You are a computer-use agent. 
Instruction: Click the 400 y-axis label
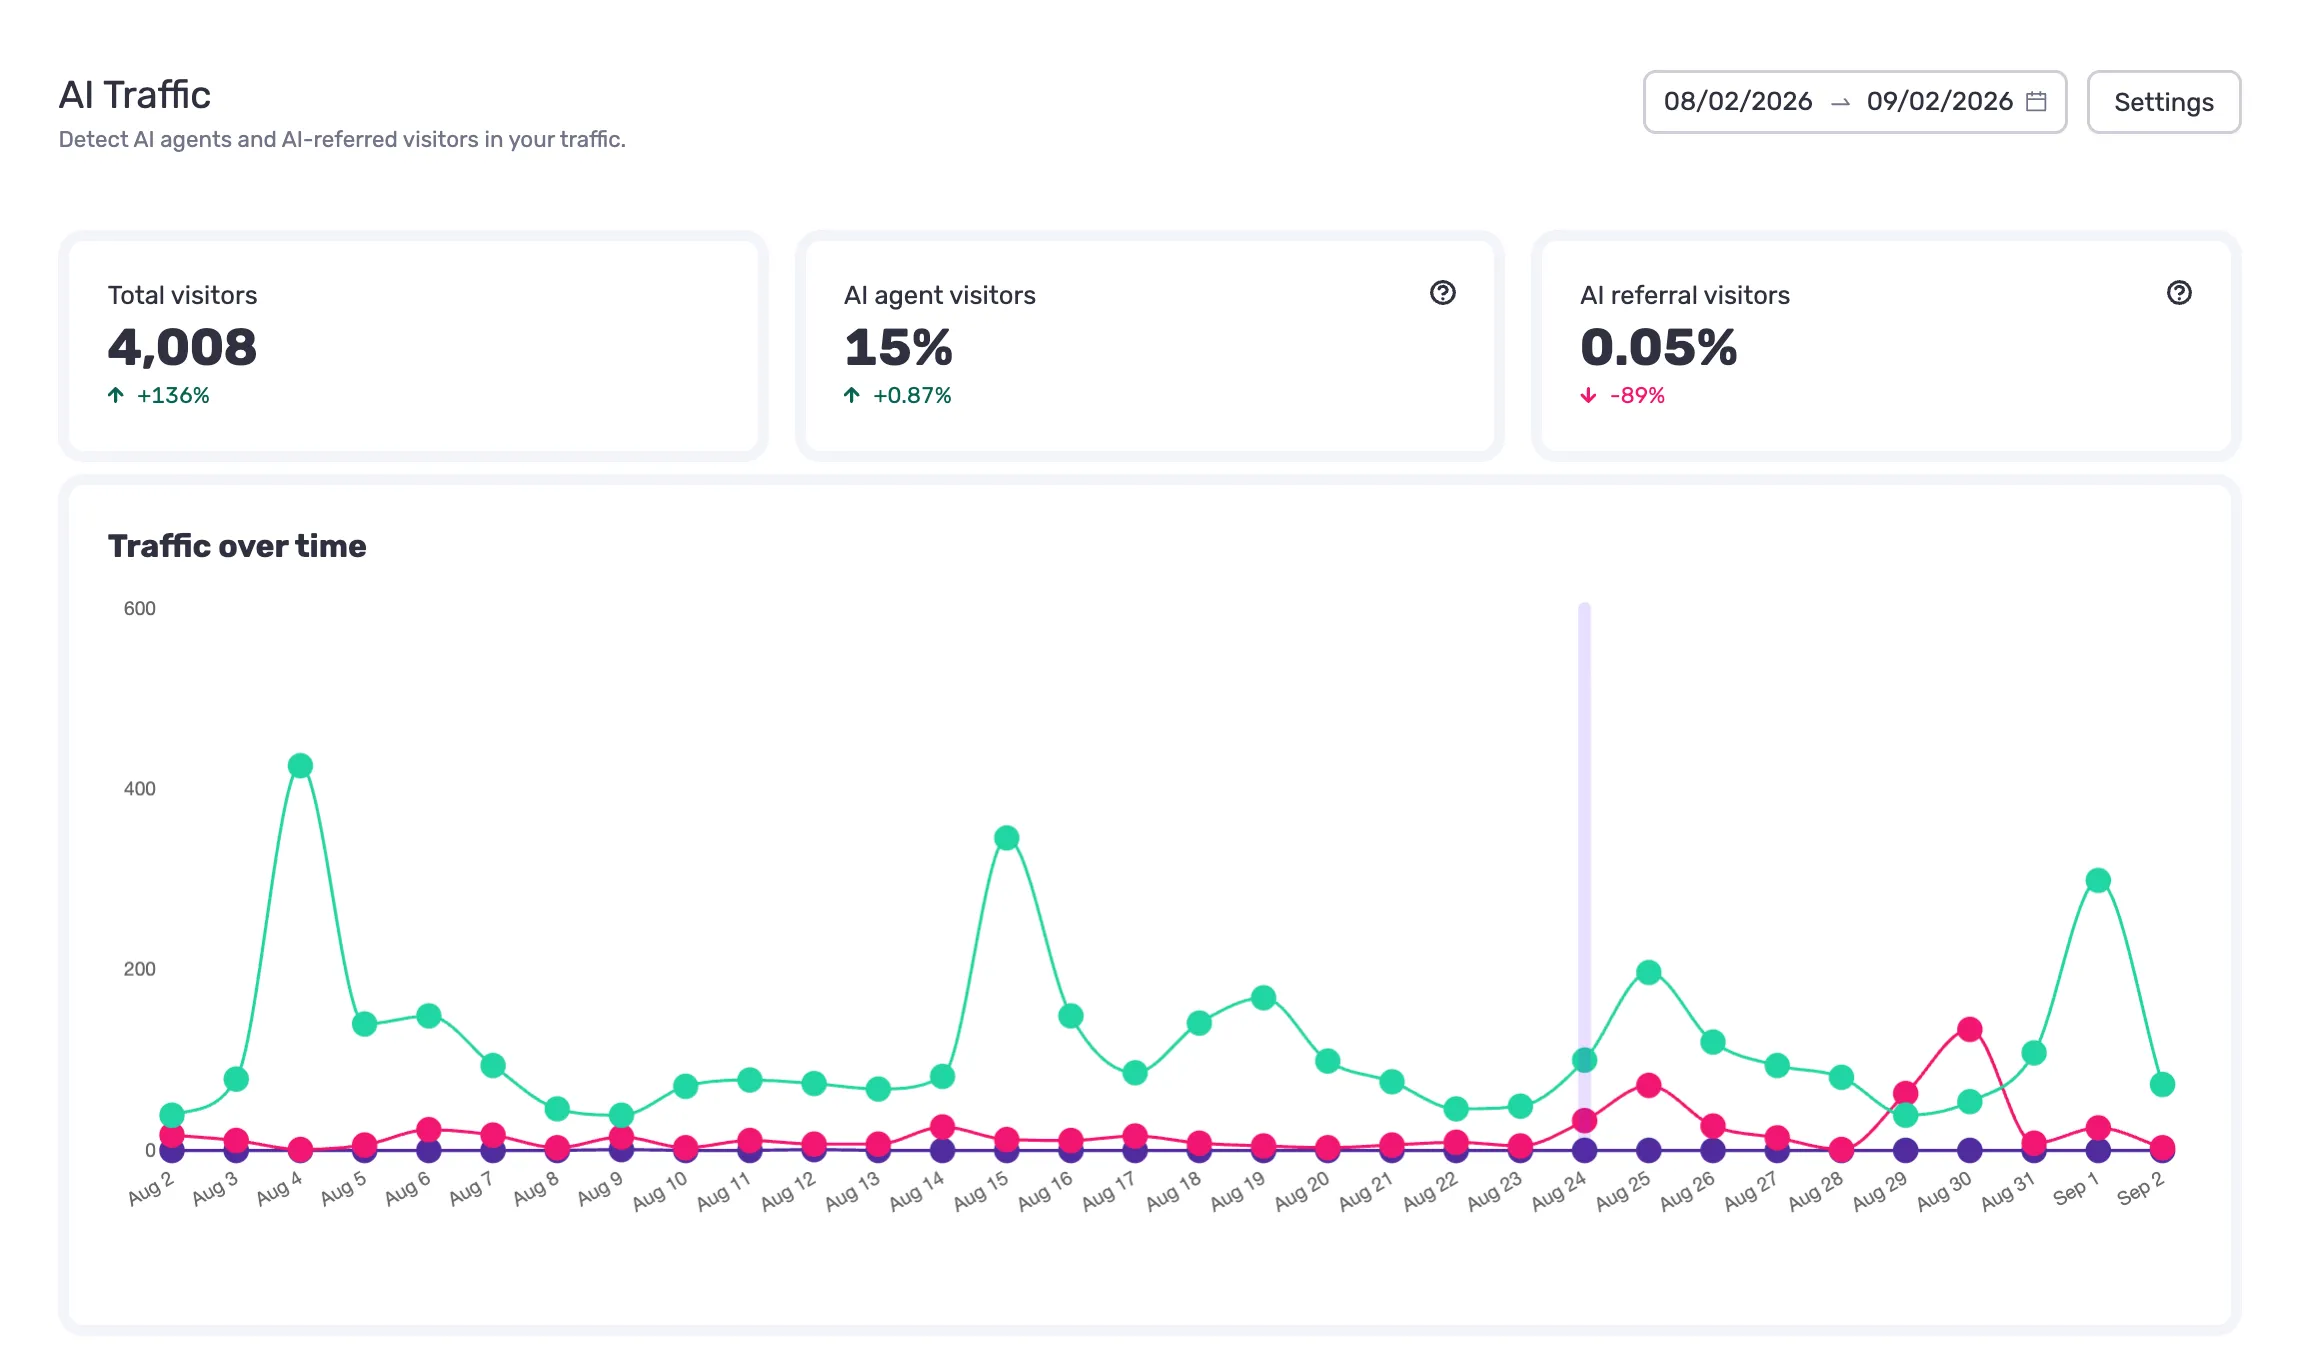140,789
